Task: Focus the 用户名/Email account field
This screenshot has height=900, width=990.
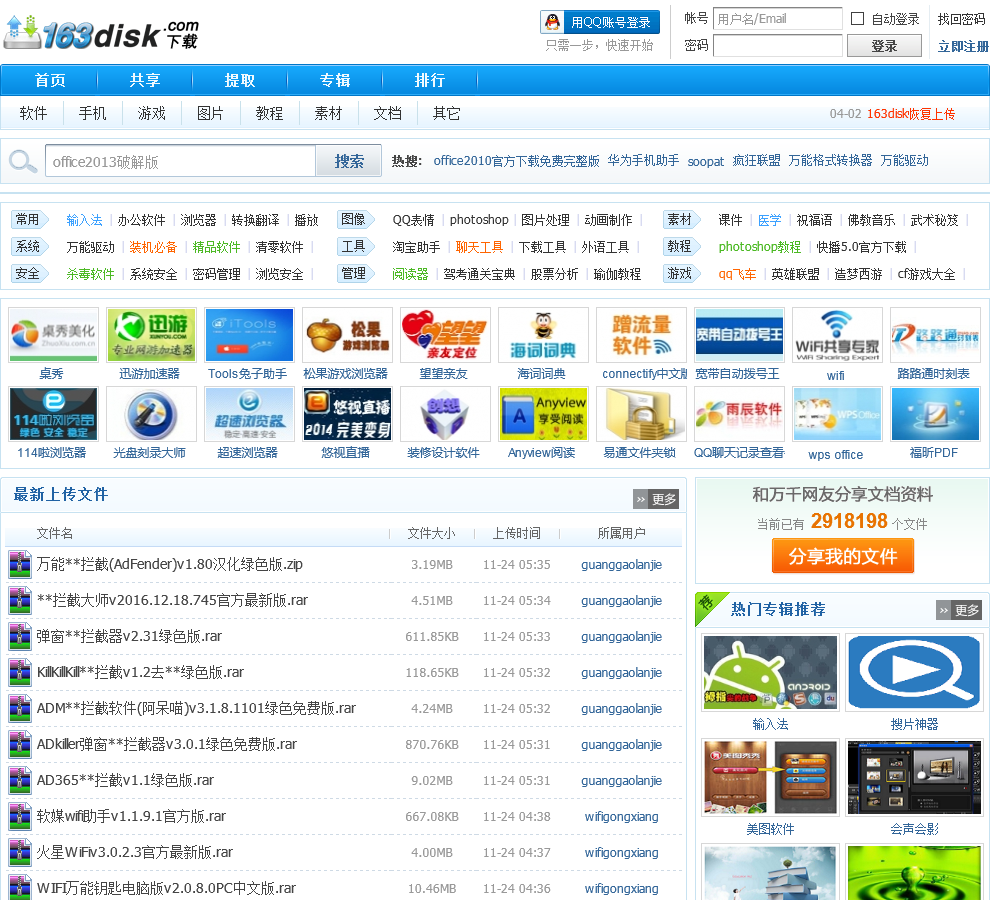Action: pos(778,19)
